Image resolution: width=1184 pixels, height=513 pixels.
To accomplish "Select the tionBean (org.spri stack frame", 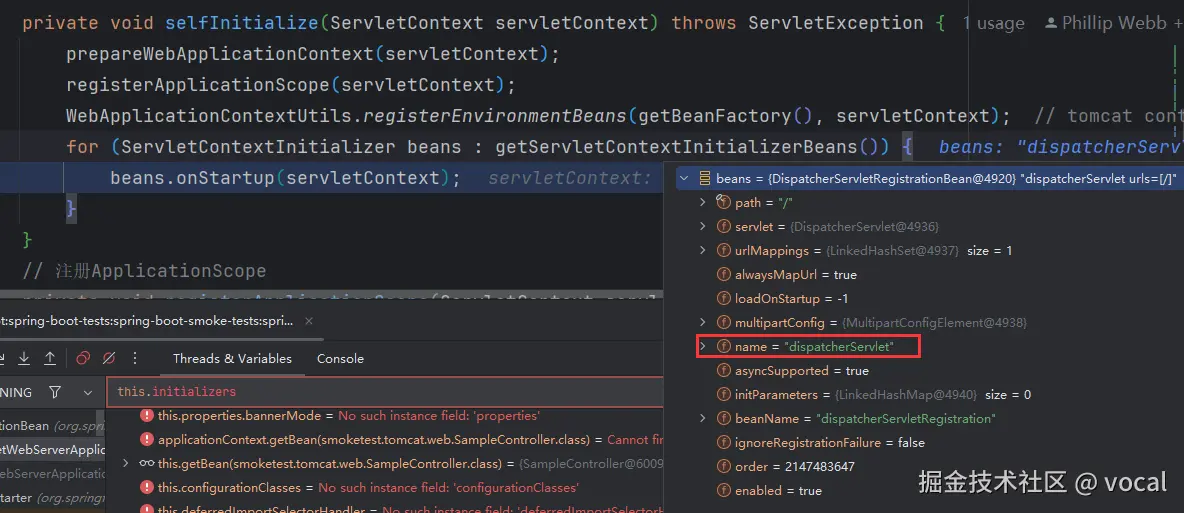I will coord(53,426).
